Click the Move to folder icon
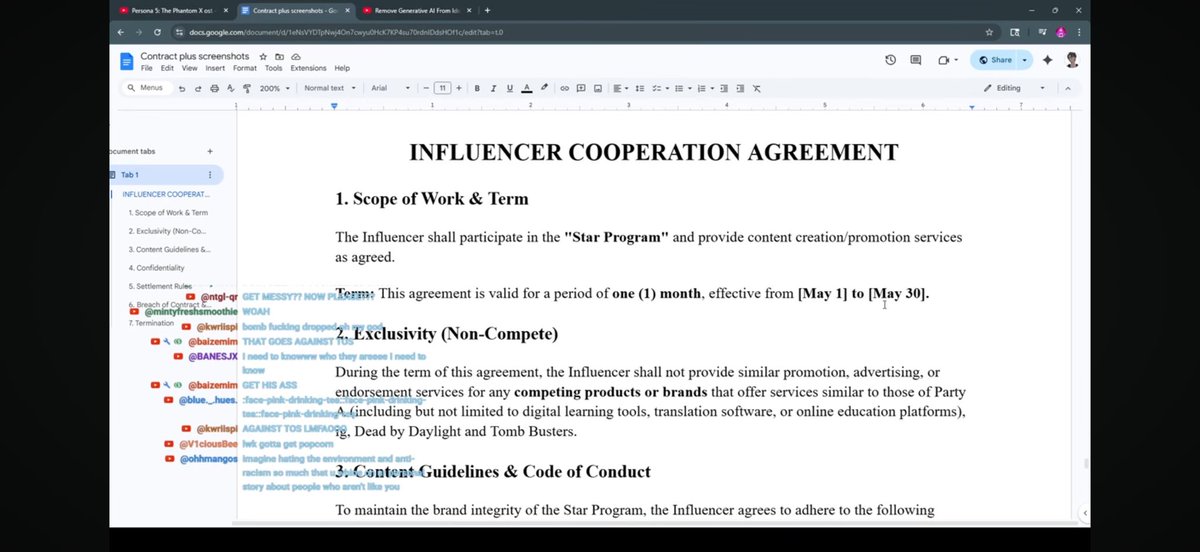This screenshot has height=552, width=1200. coord(279,57)
